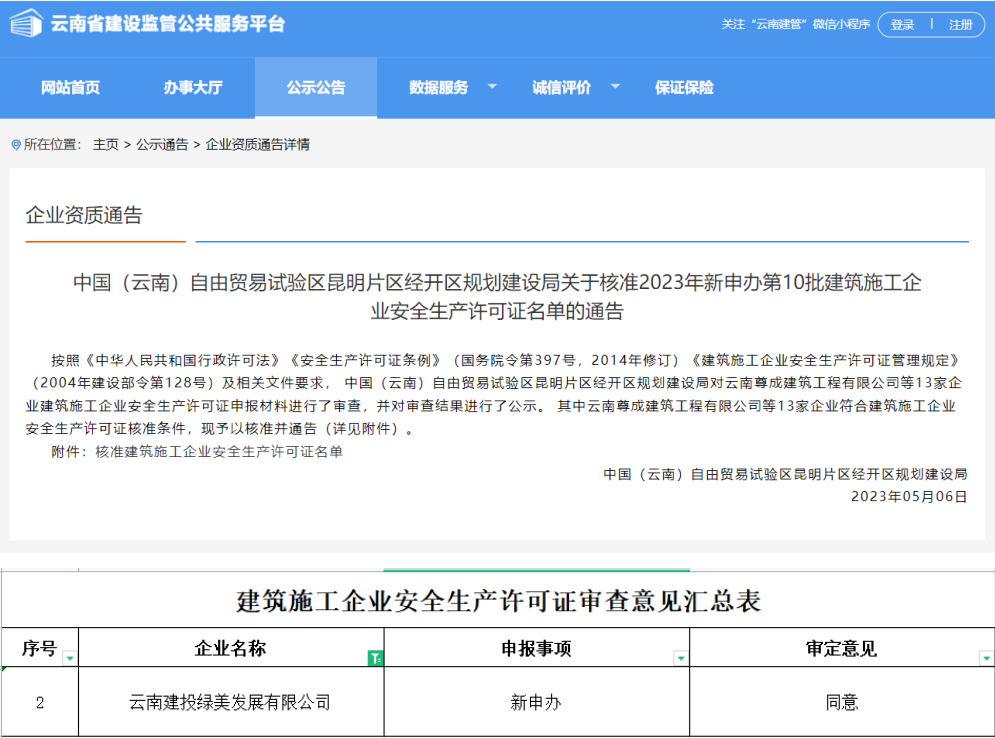The image size is (995, 738).
Task: Open the 办事大厅 navigation item
Action: 193,88
